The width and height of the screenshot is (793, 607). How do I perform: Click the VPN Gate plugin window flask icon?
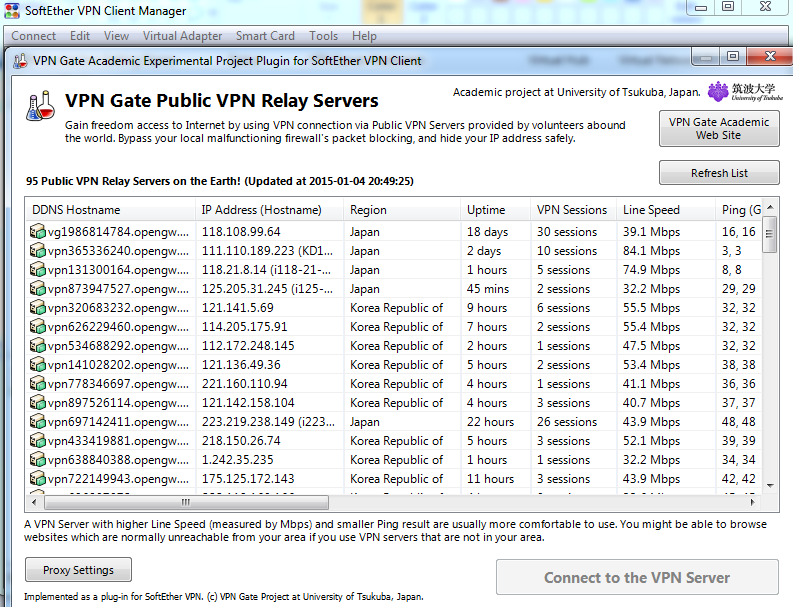pos(20,61)
